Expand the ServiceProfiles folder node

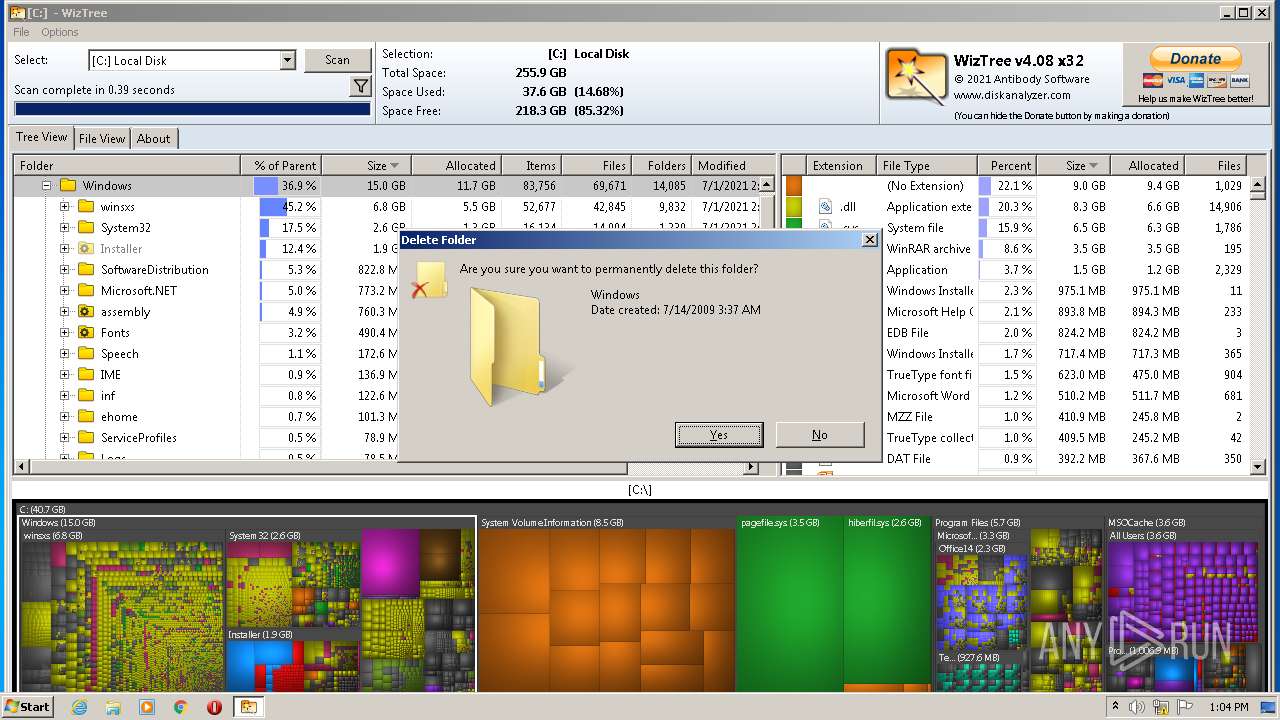64,438
